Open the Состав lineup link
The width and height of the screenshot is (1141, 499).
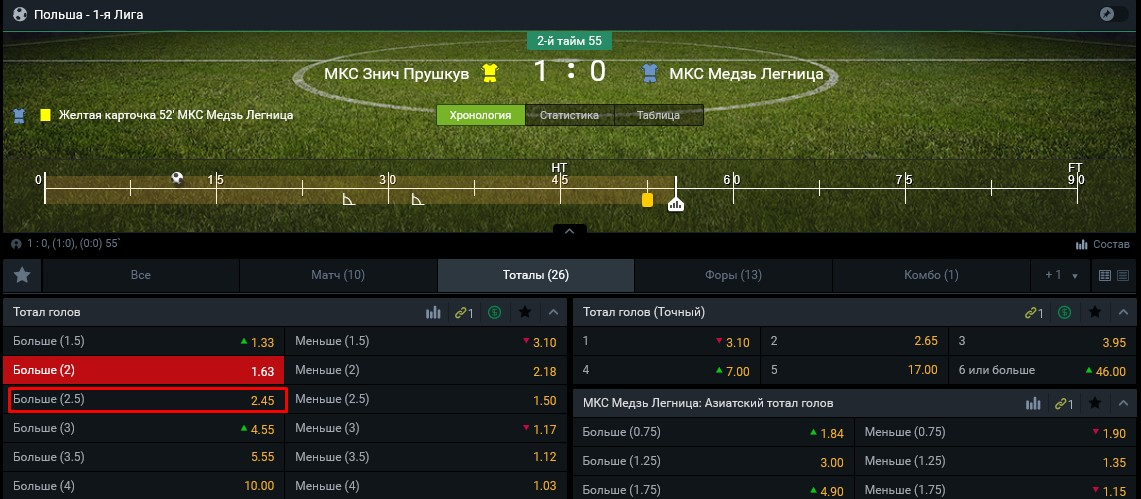coord(1102,244)
